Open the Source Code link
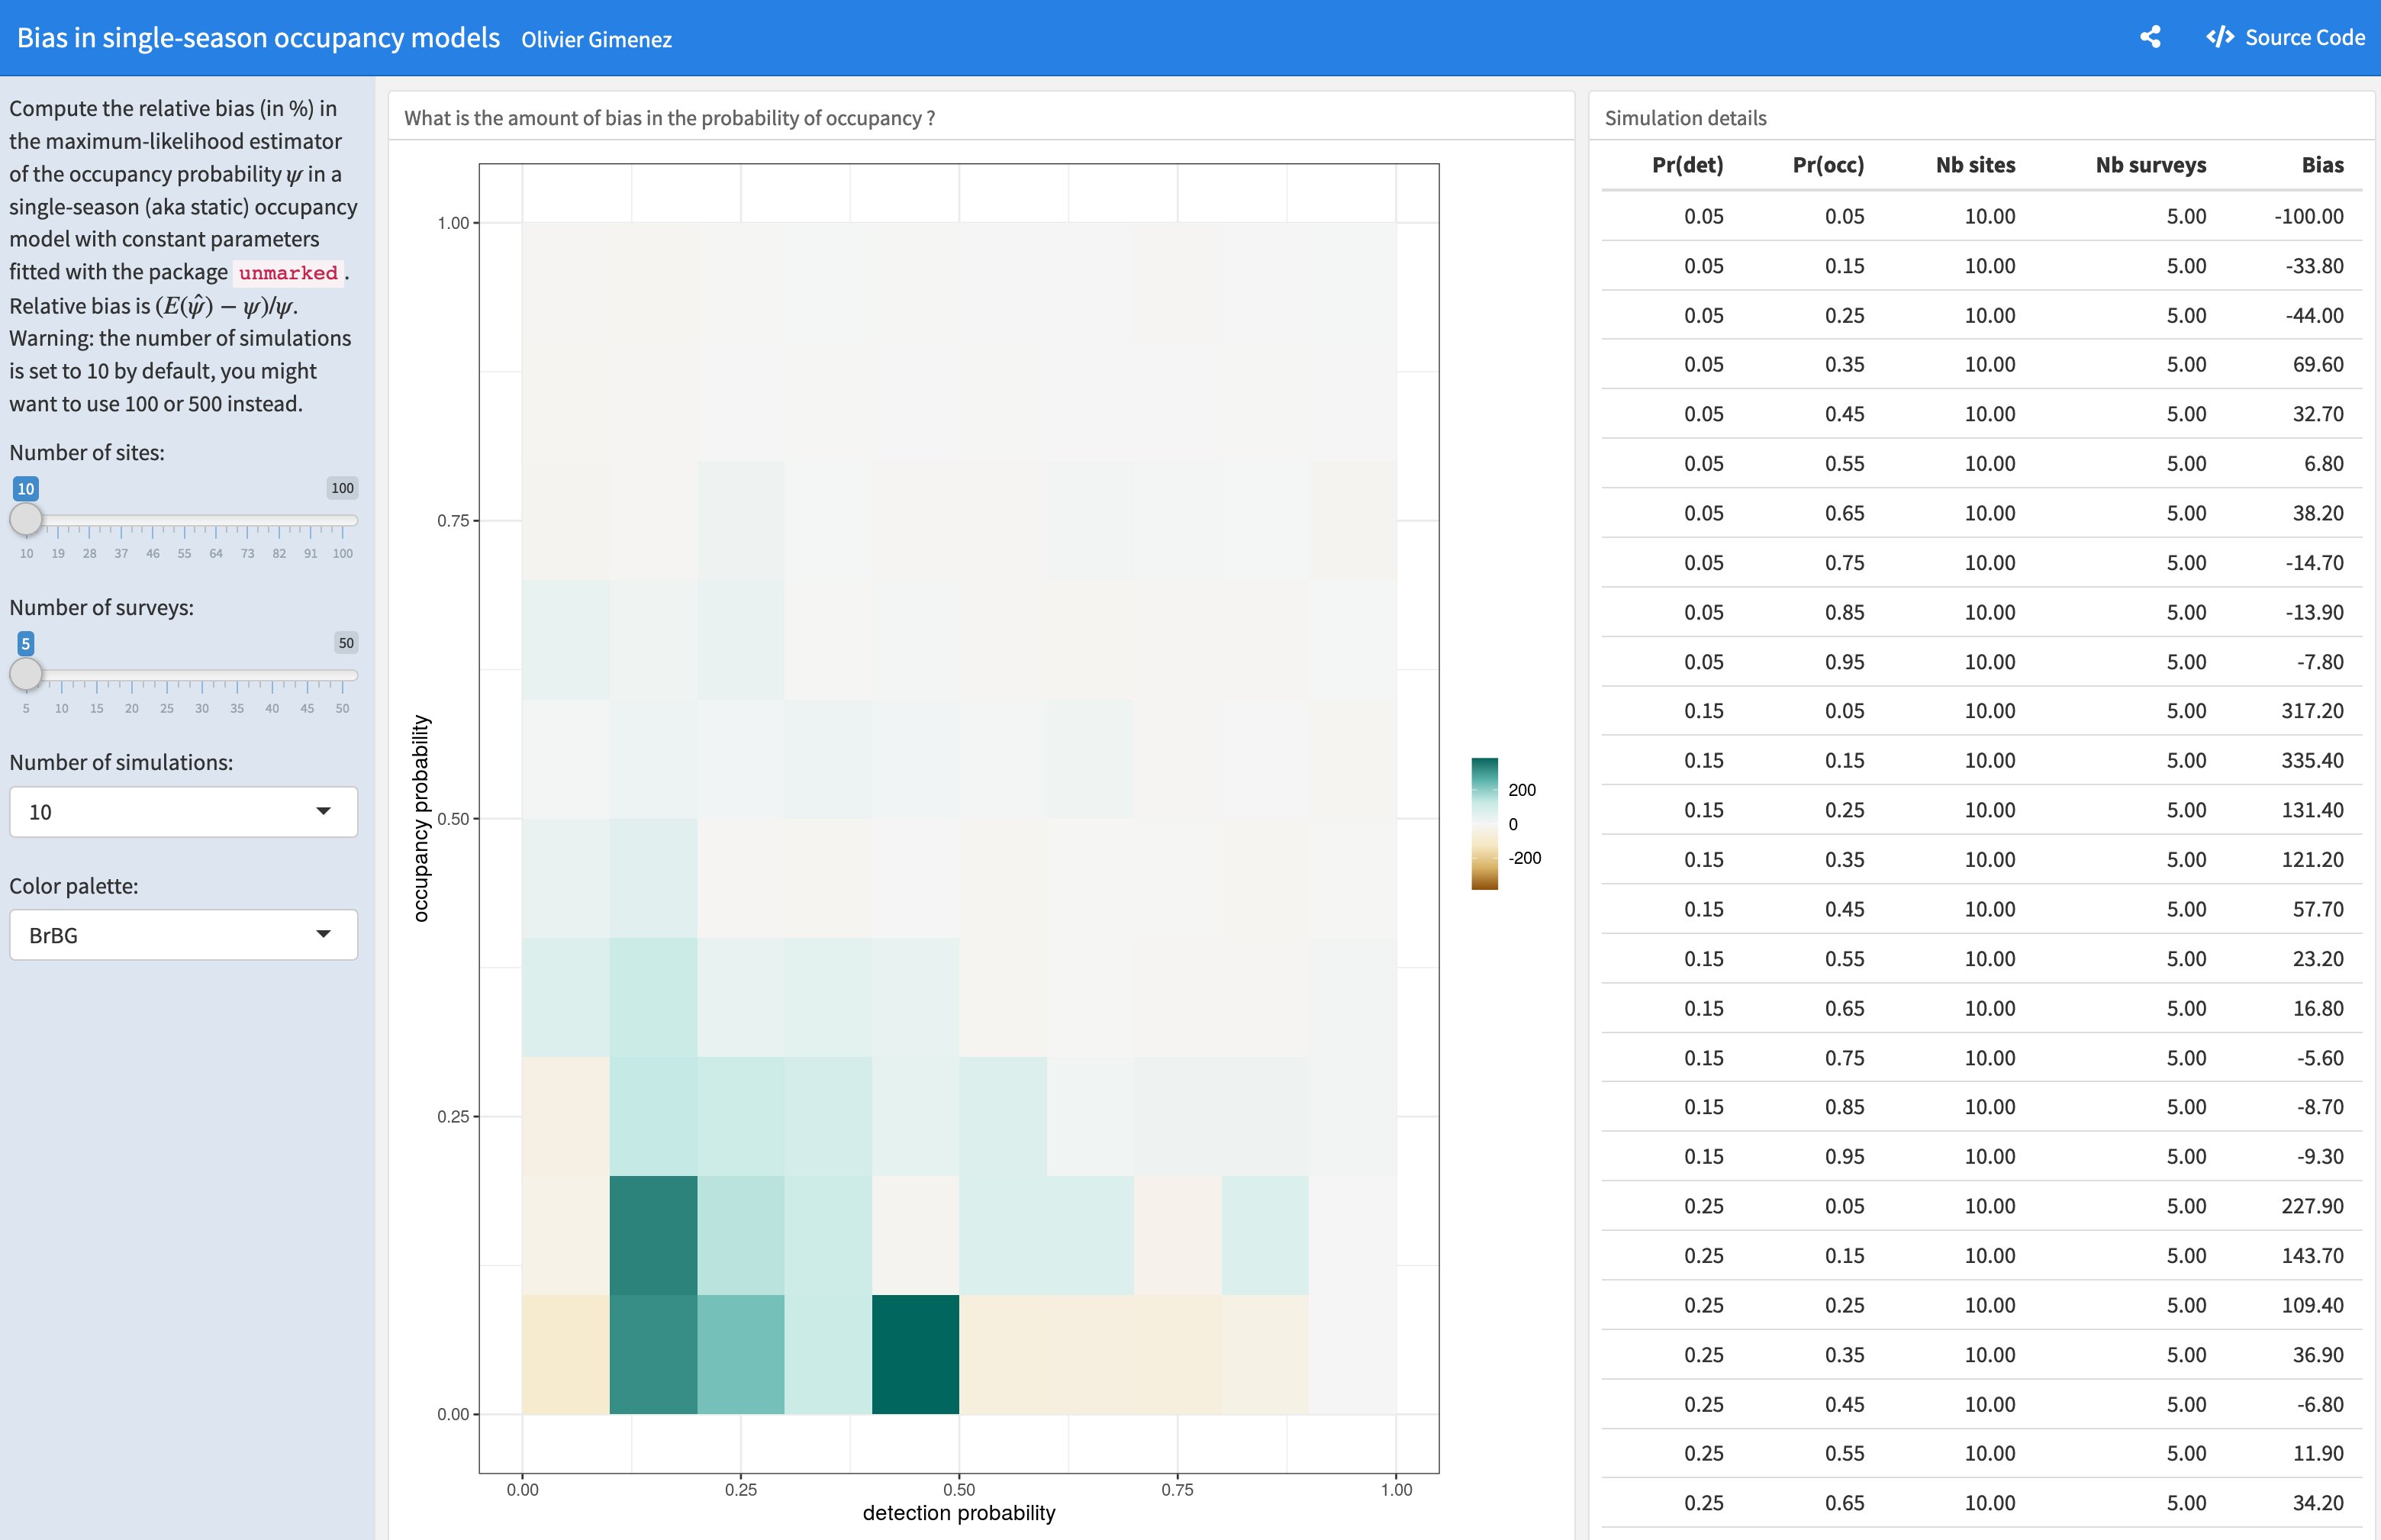Screen dimensions: 2381x1540 [x=2305, y=37]
